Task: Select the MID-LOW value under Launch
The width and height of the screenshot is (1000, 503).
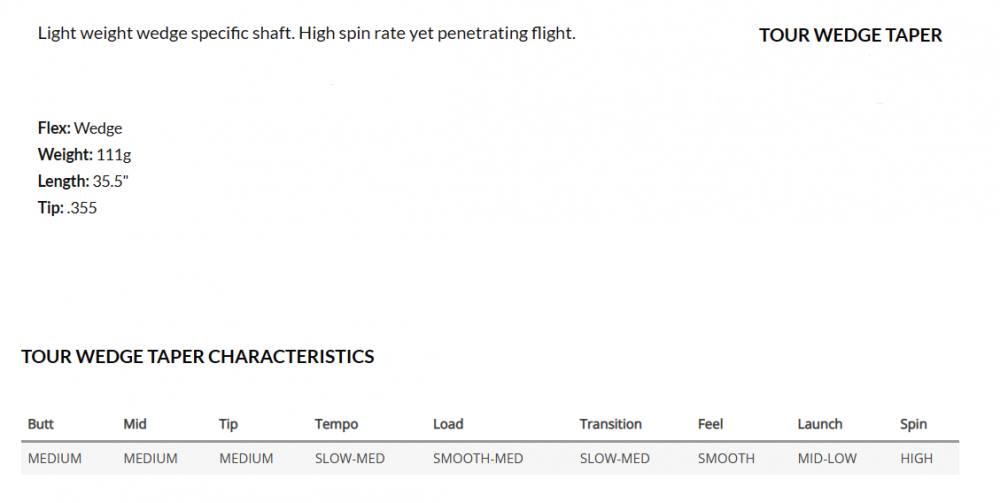Action: (828, 459)
